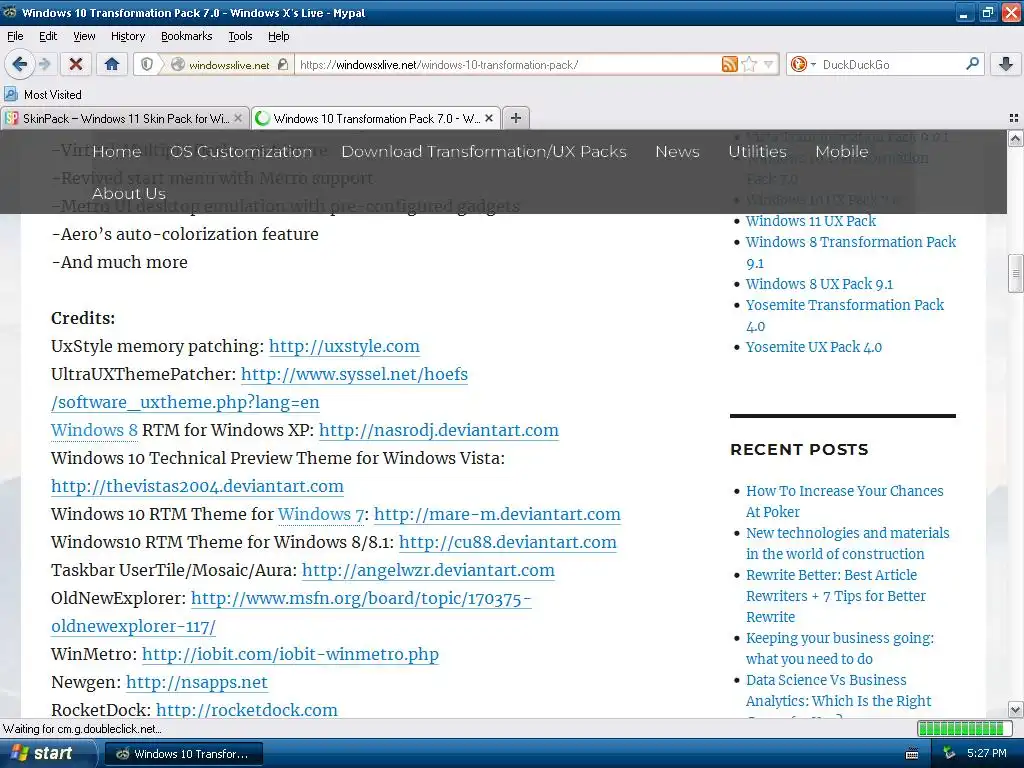Click the vertical scrollbar thumb

point(1015,273)
